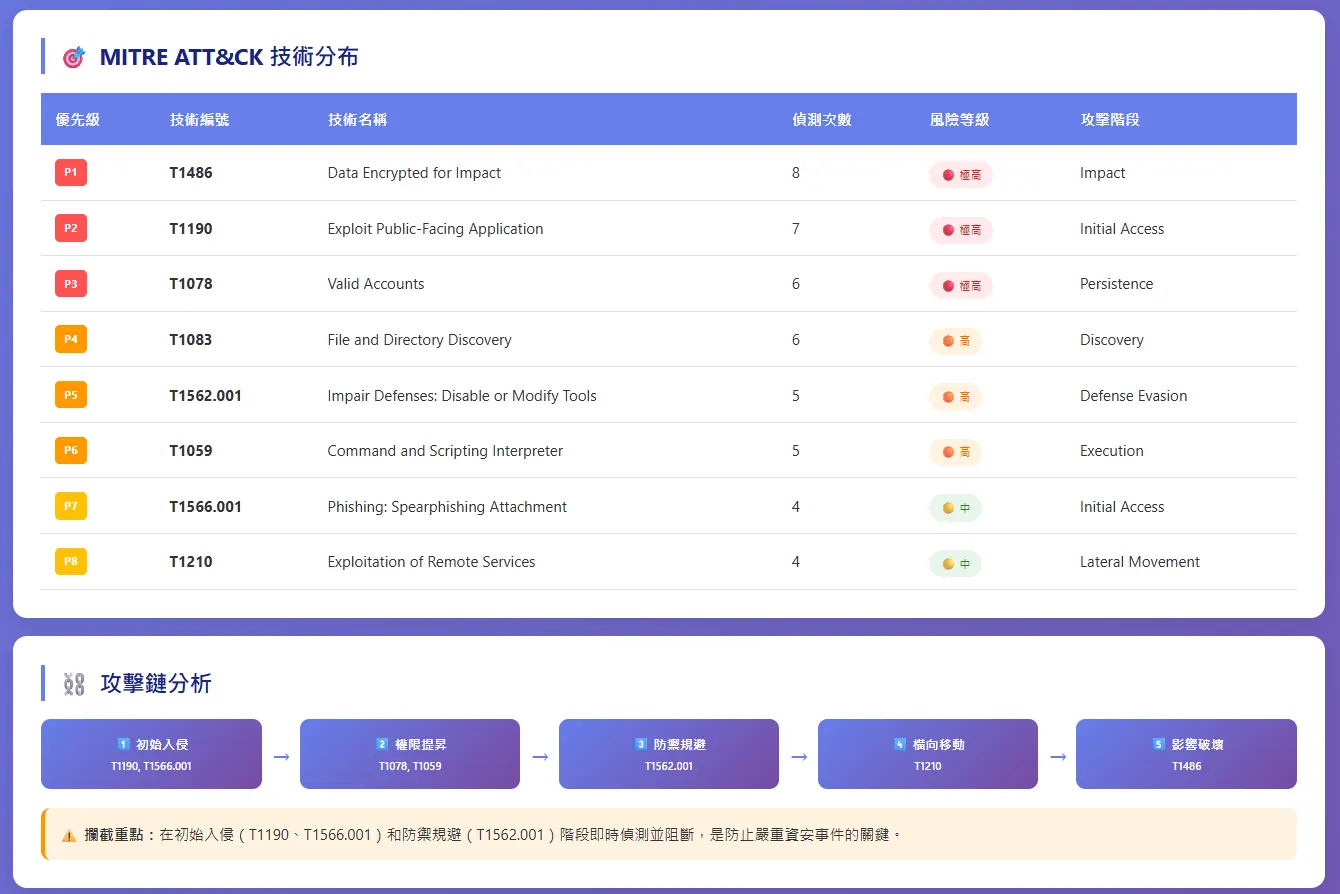Select the yellow P8 priority badge
Screen dimensions: 1340x894
coord(71,561)
